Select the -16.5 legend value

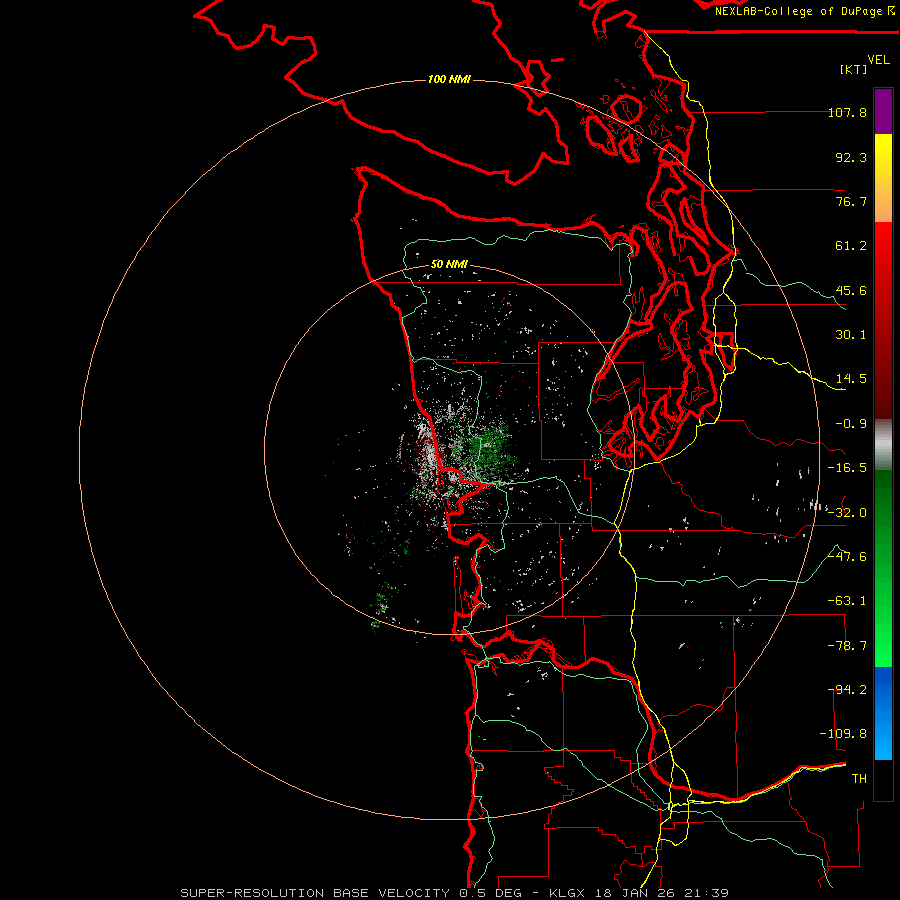(847, 468)
